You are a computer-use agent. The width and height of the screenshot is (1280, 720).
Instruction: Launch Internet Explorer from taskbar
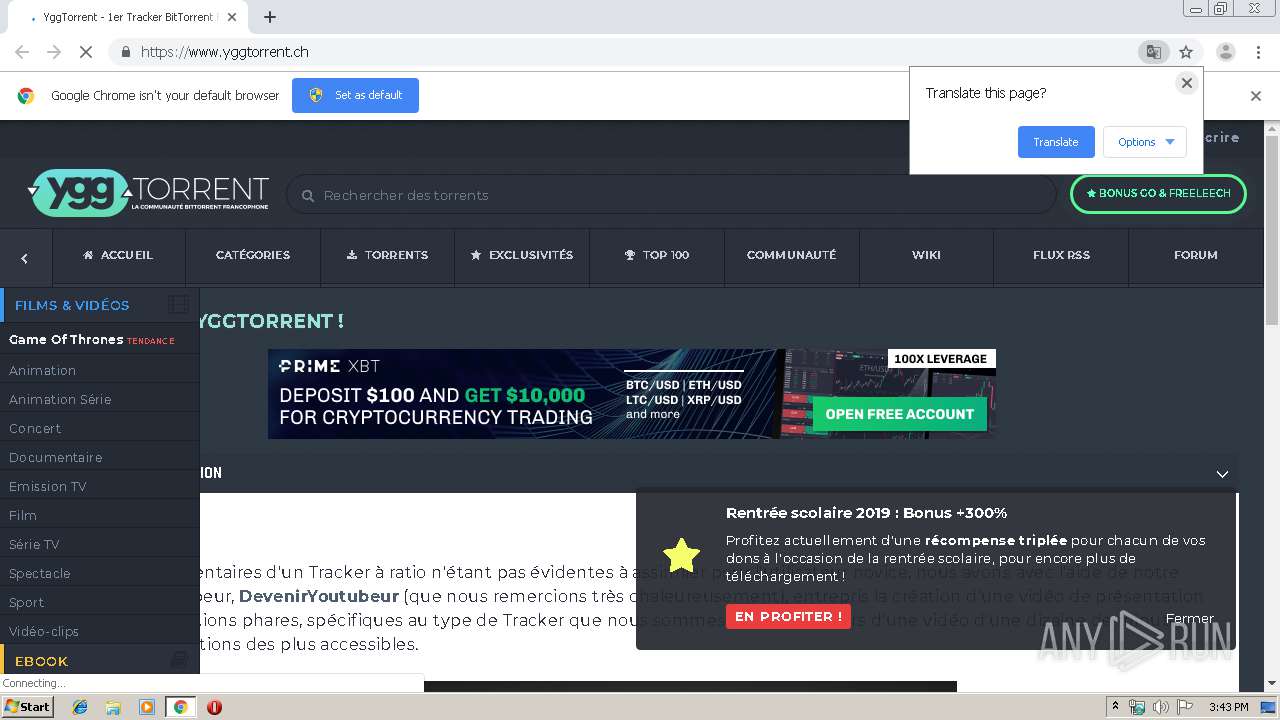pyautogui.click(x=80, y=707)
